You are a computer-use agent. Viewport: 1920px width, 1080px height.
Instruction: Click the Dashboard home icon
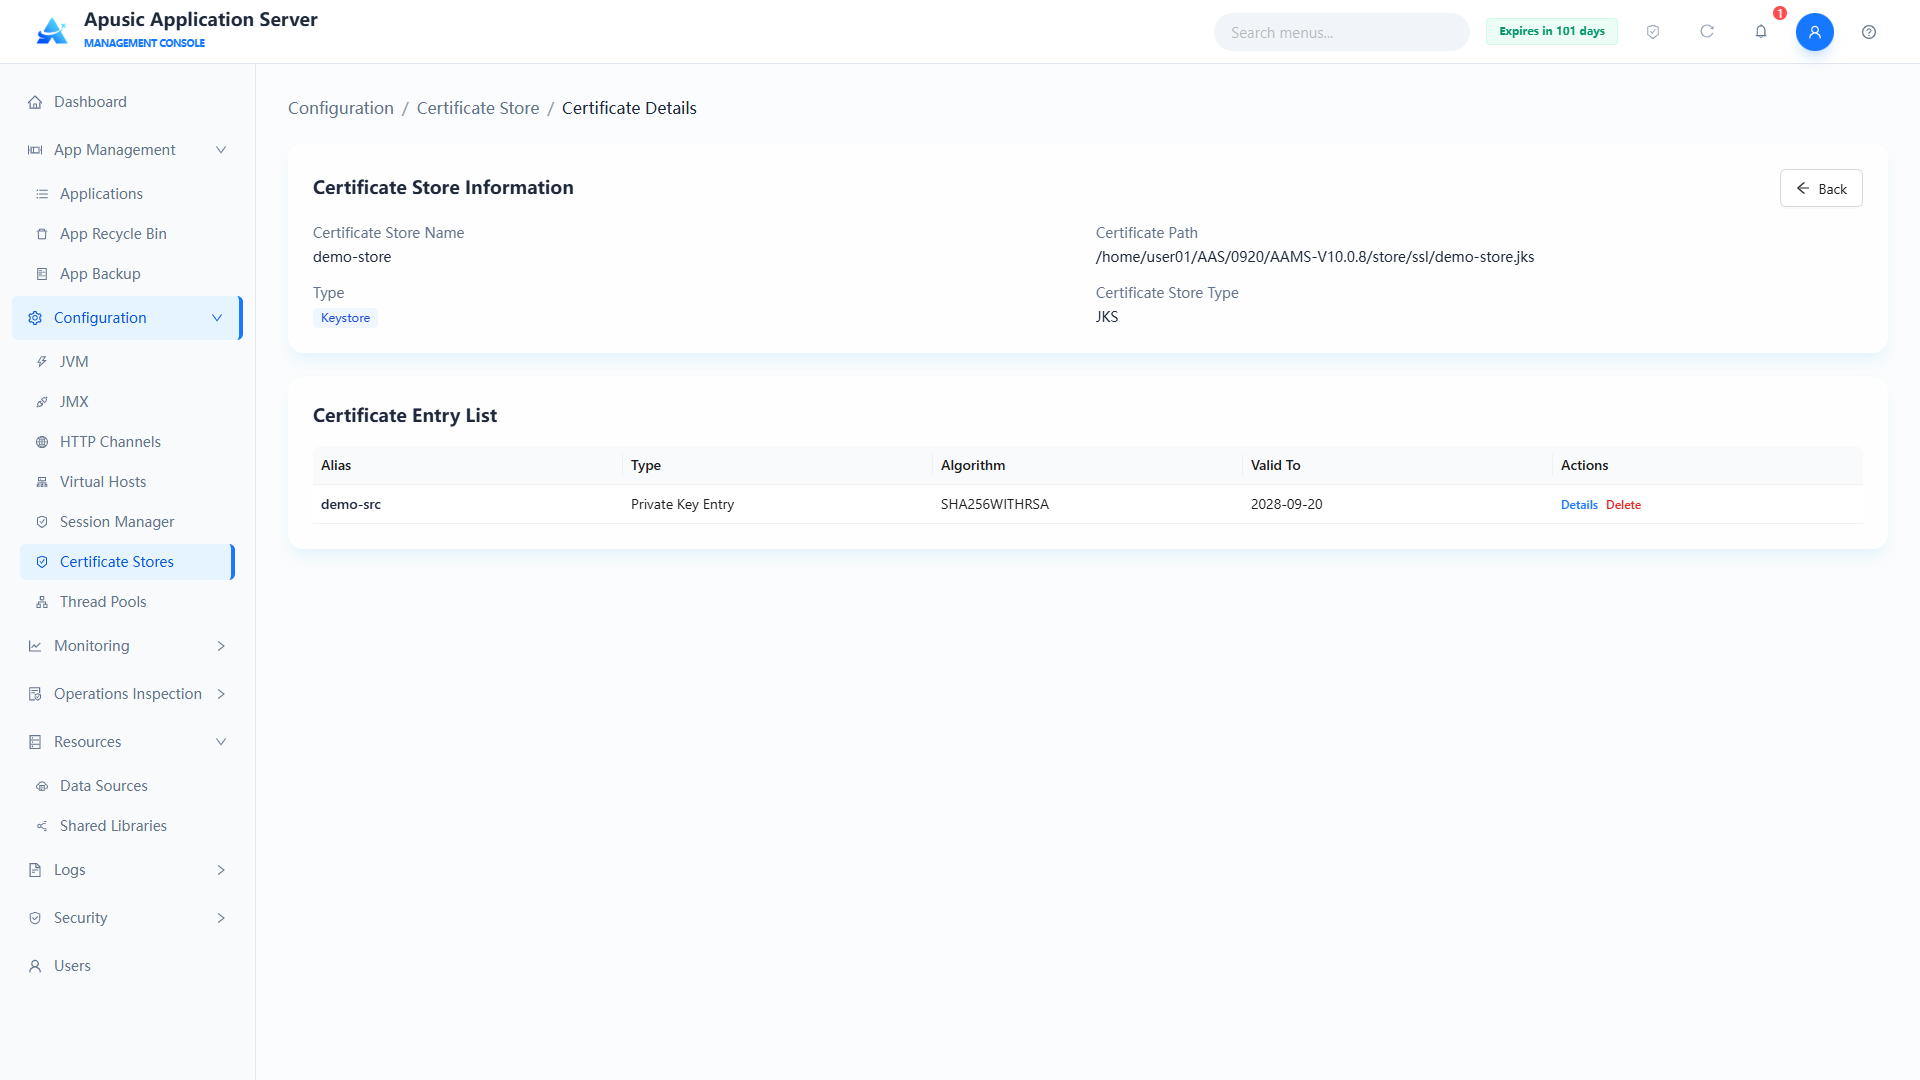click(x=35, y=102)
